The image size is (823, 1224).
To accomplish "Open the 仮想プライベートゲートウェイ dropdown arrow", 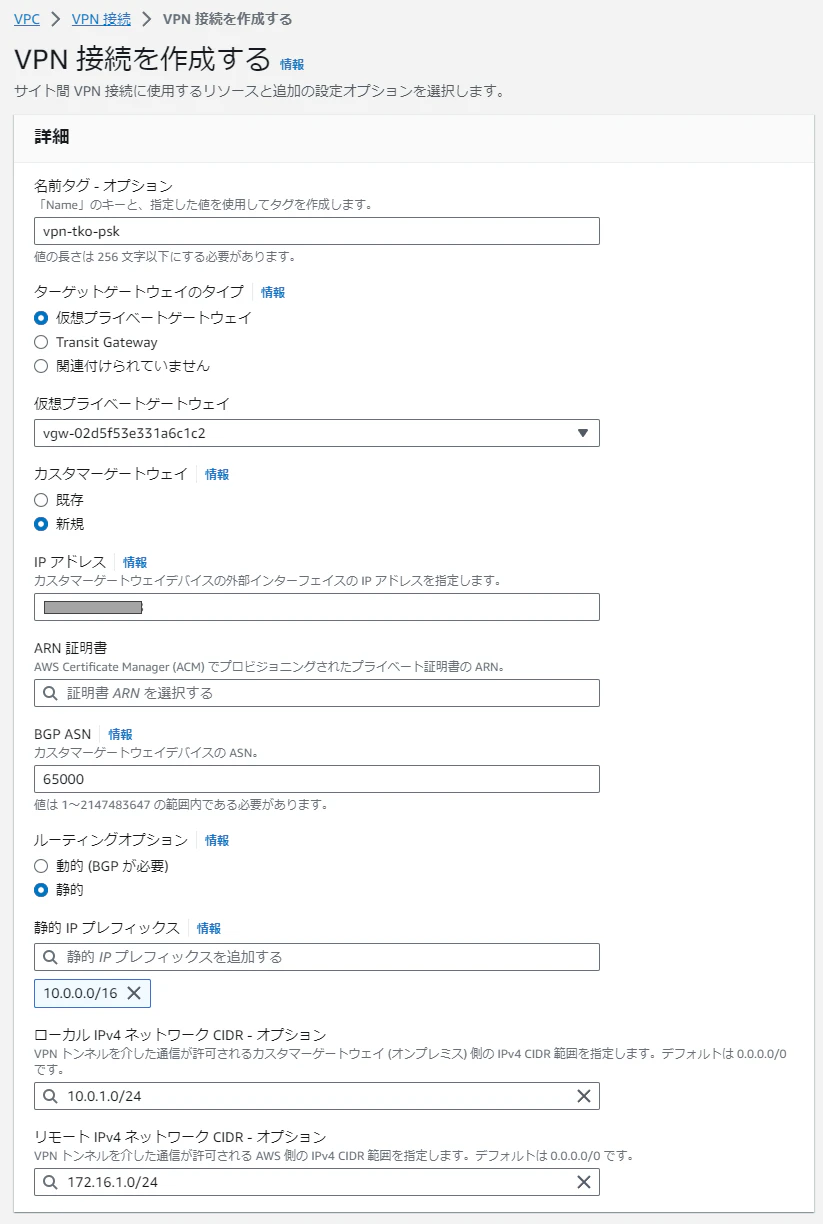I will click(583, 433).
